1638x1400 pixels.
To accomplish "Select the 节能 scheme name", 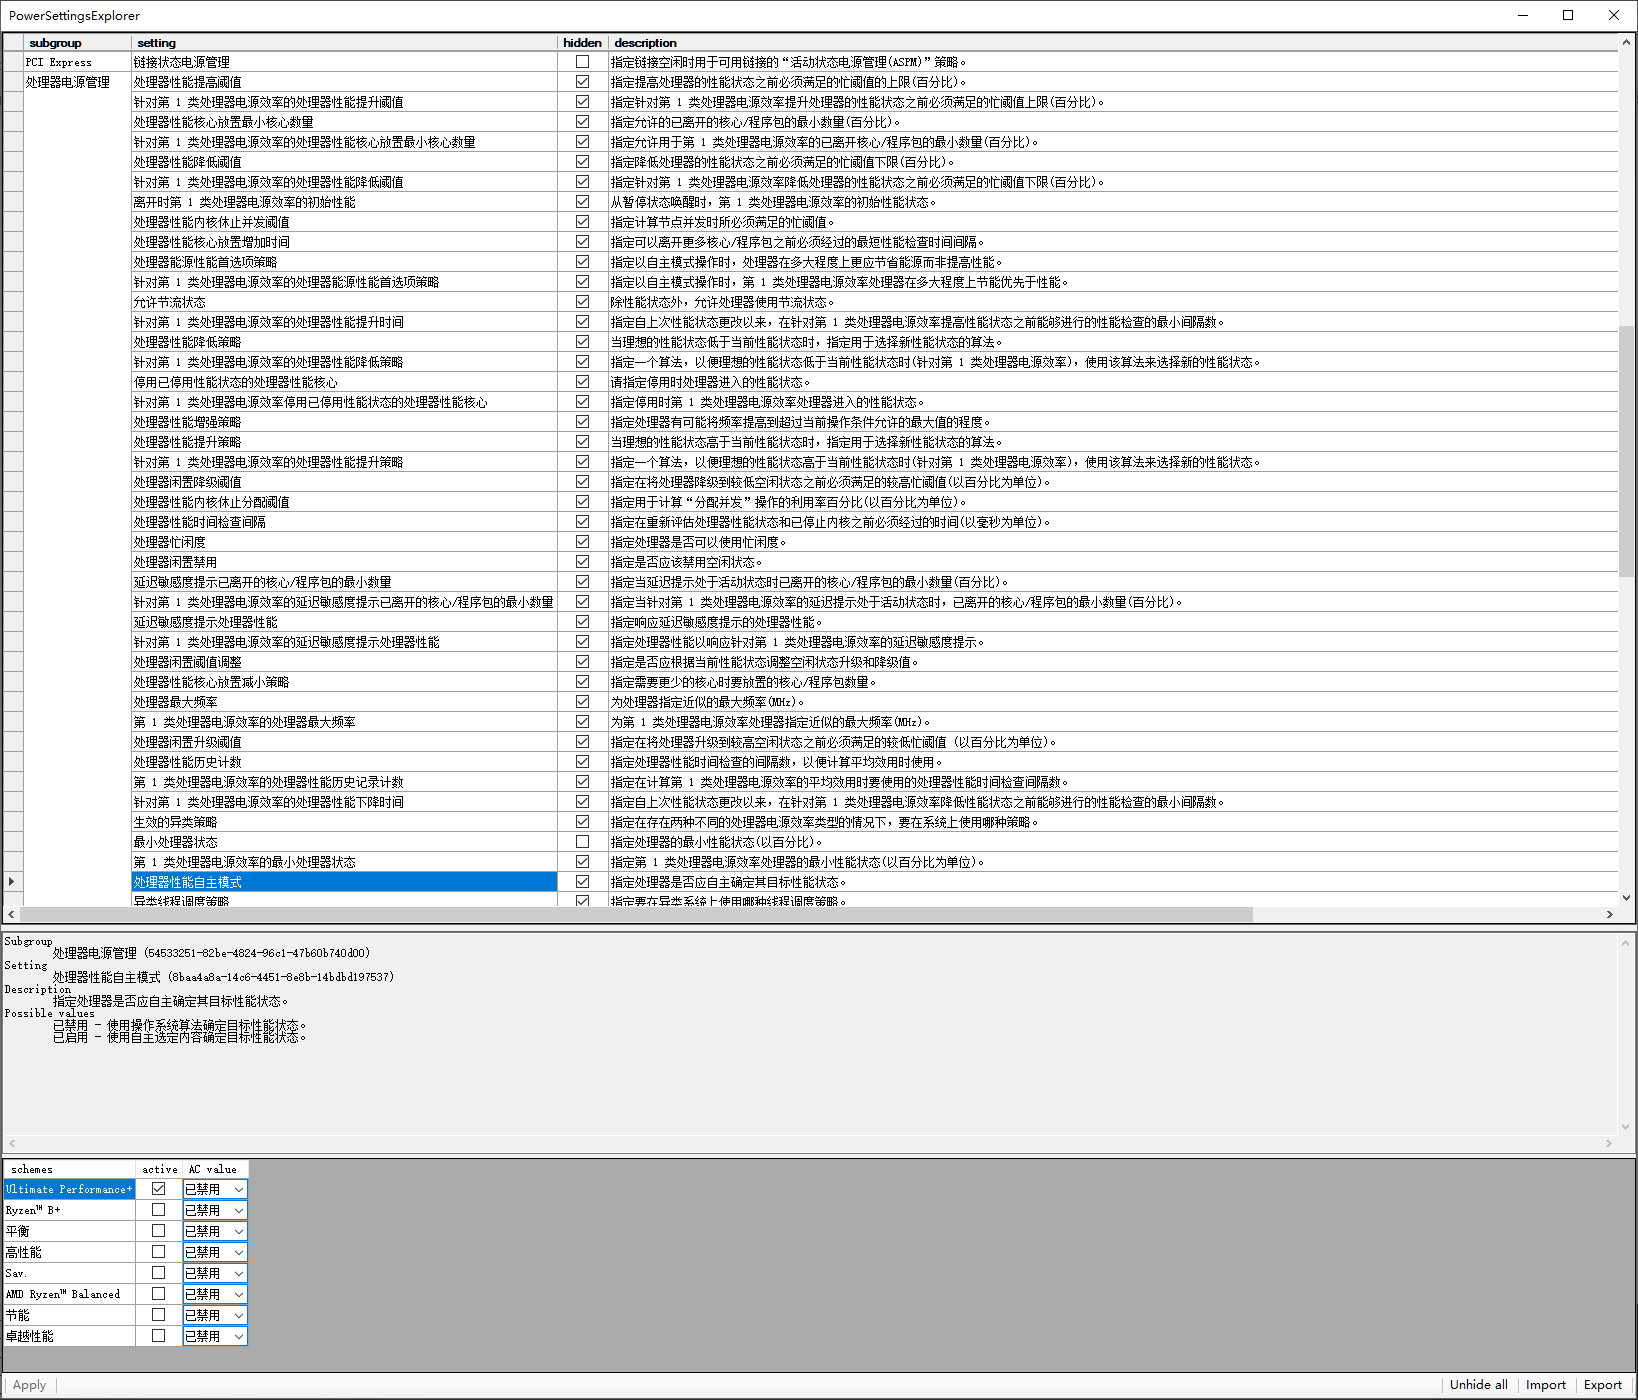I will click(x=69, y=1315).
